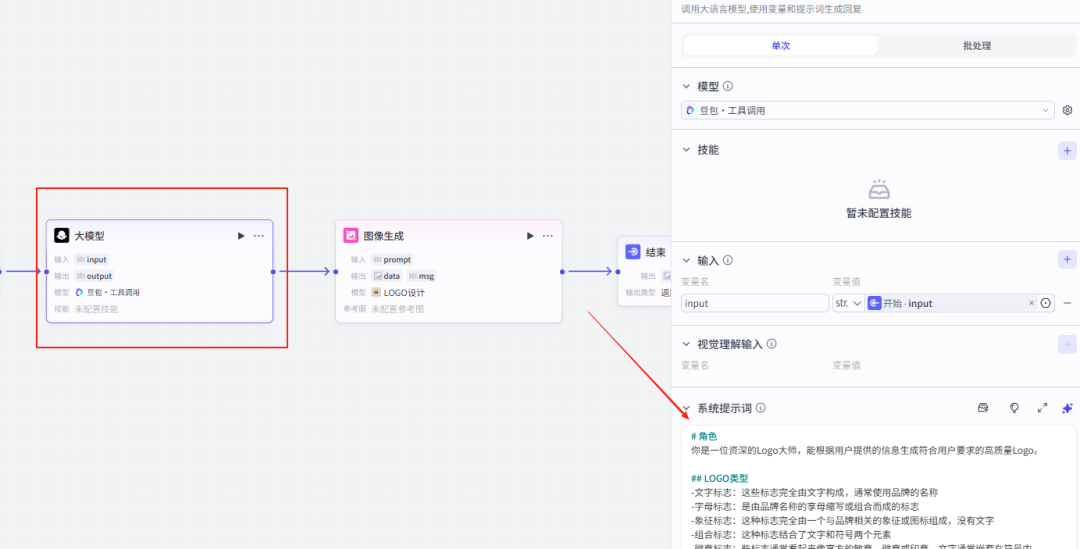1080x549 pixels.
Task: Open the 图像生成 node's three-dot menu
Action: tap(548, 236)
